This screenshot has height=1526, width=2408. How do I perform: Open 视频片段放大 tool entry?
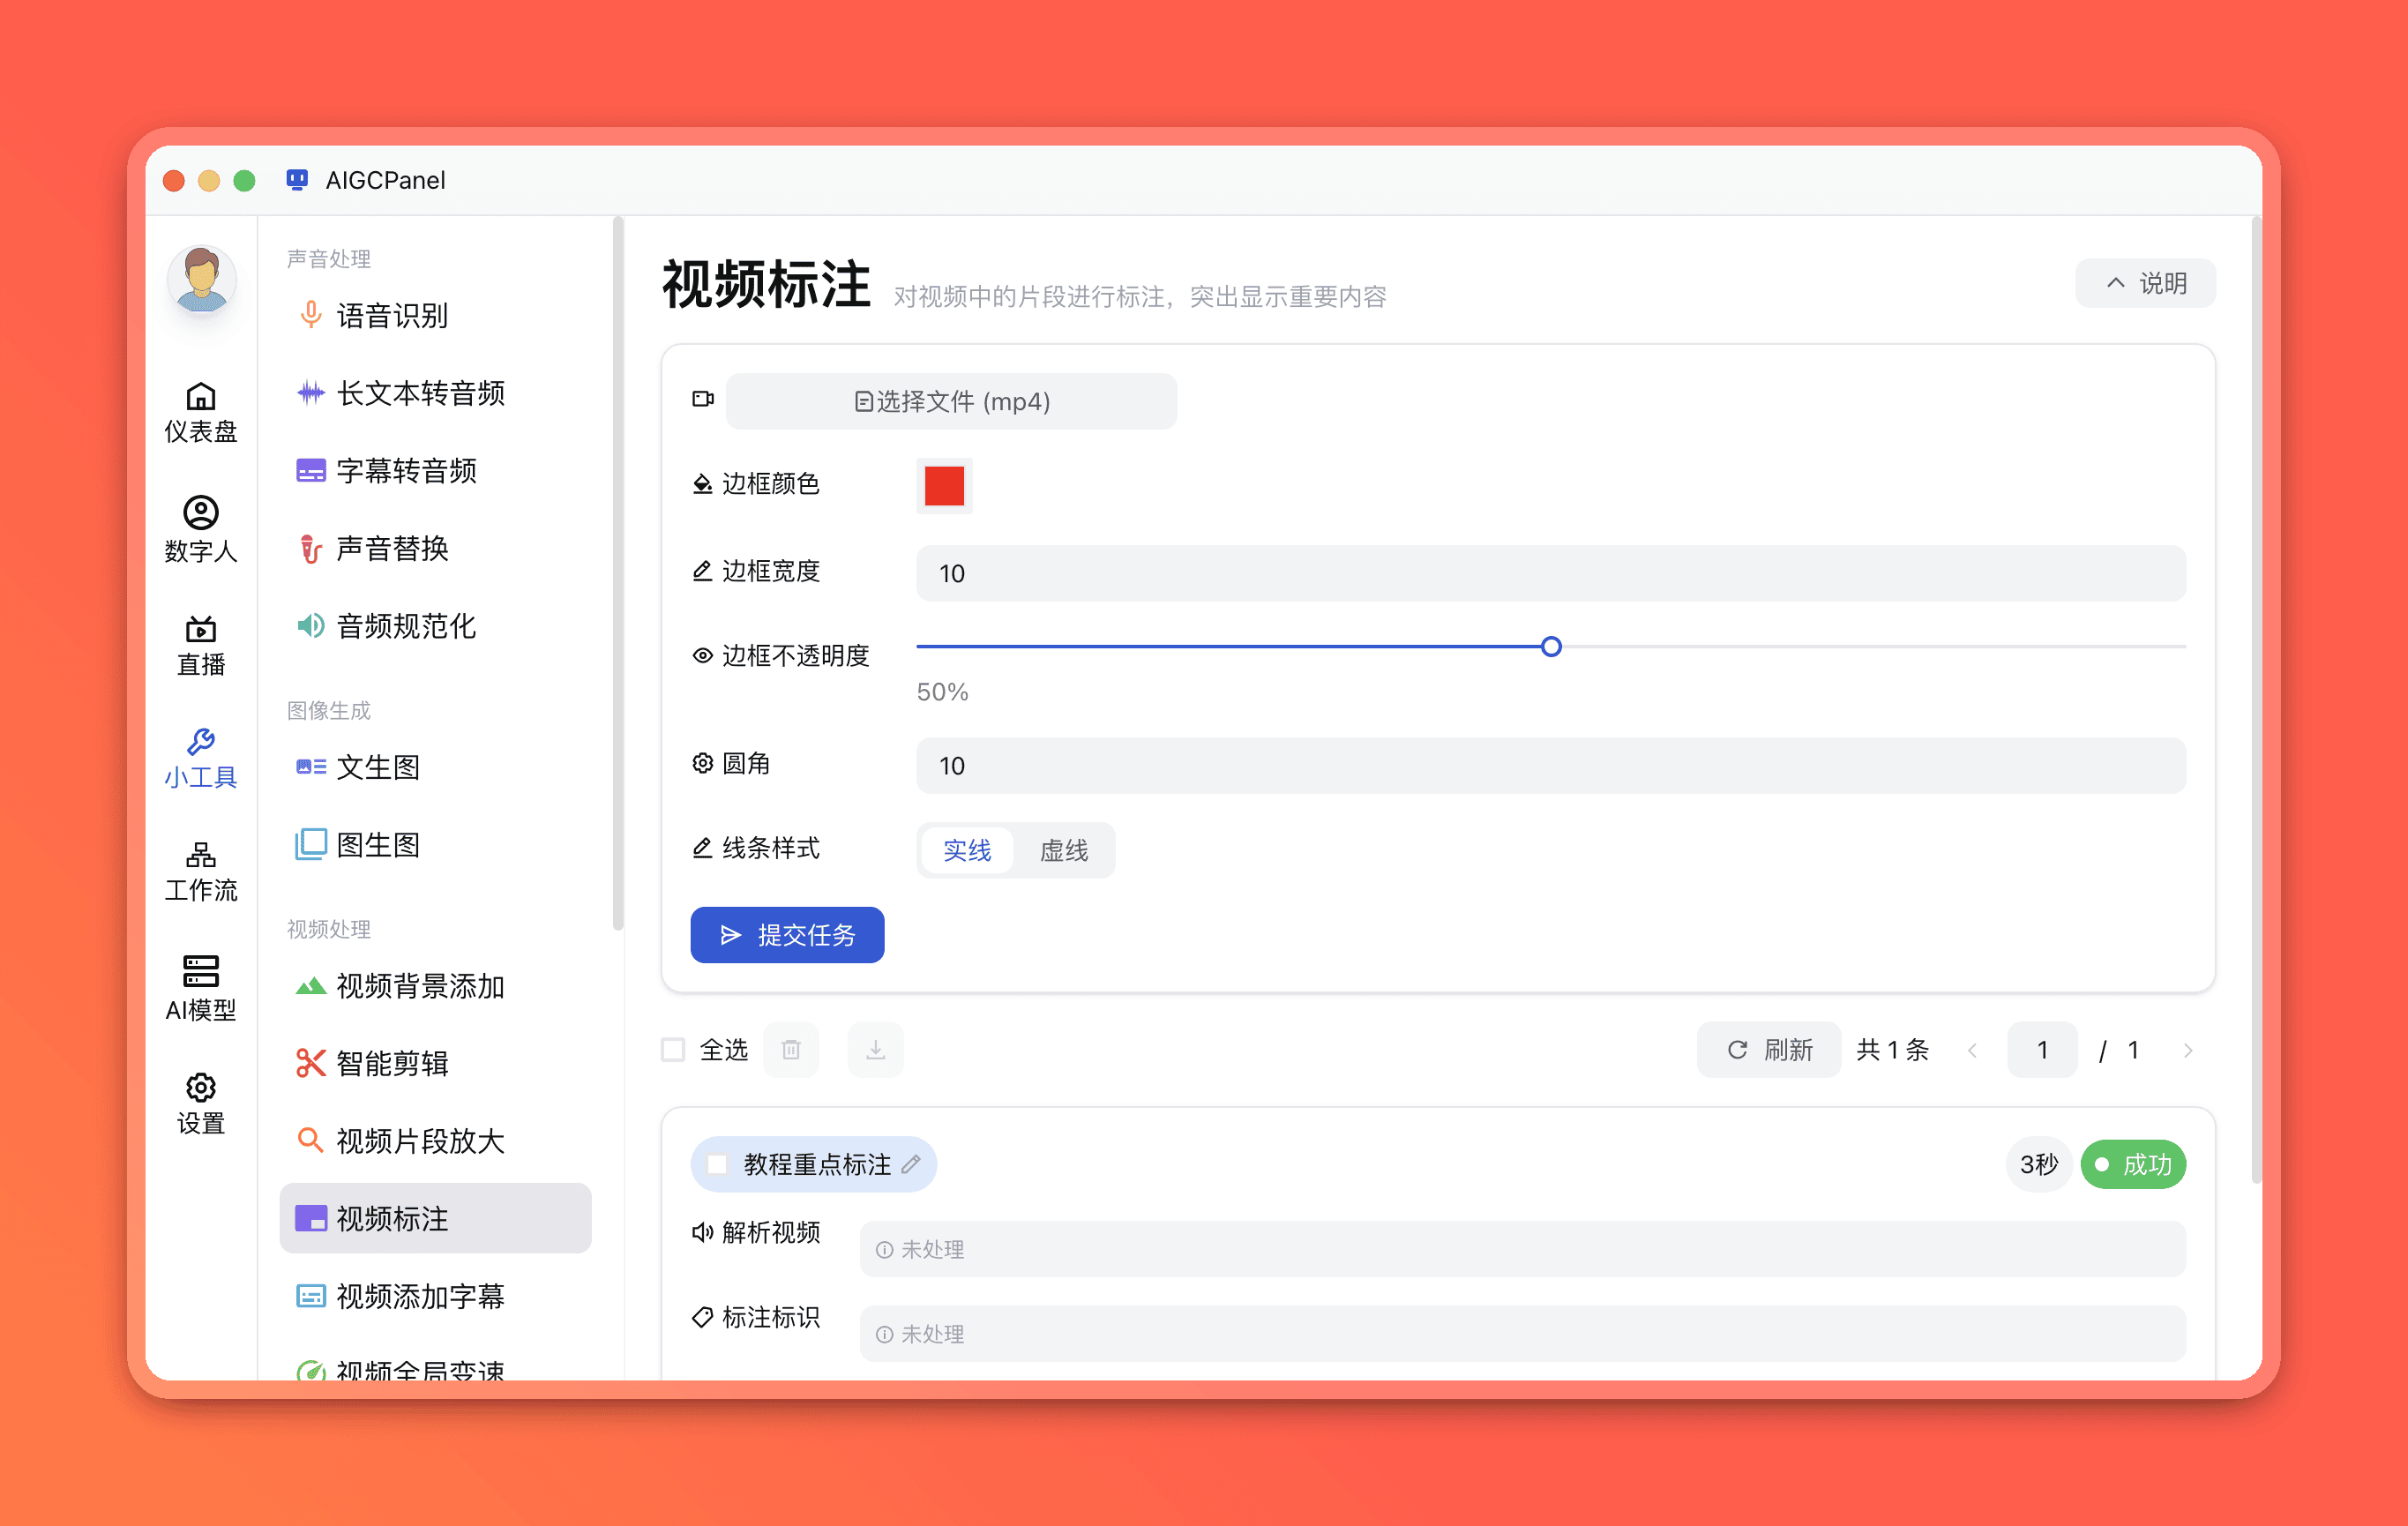(435, 1140)
